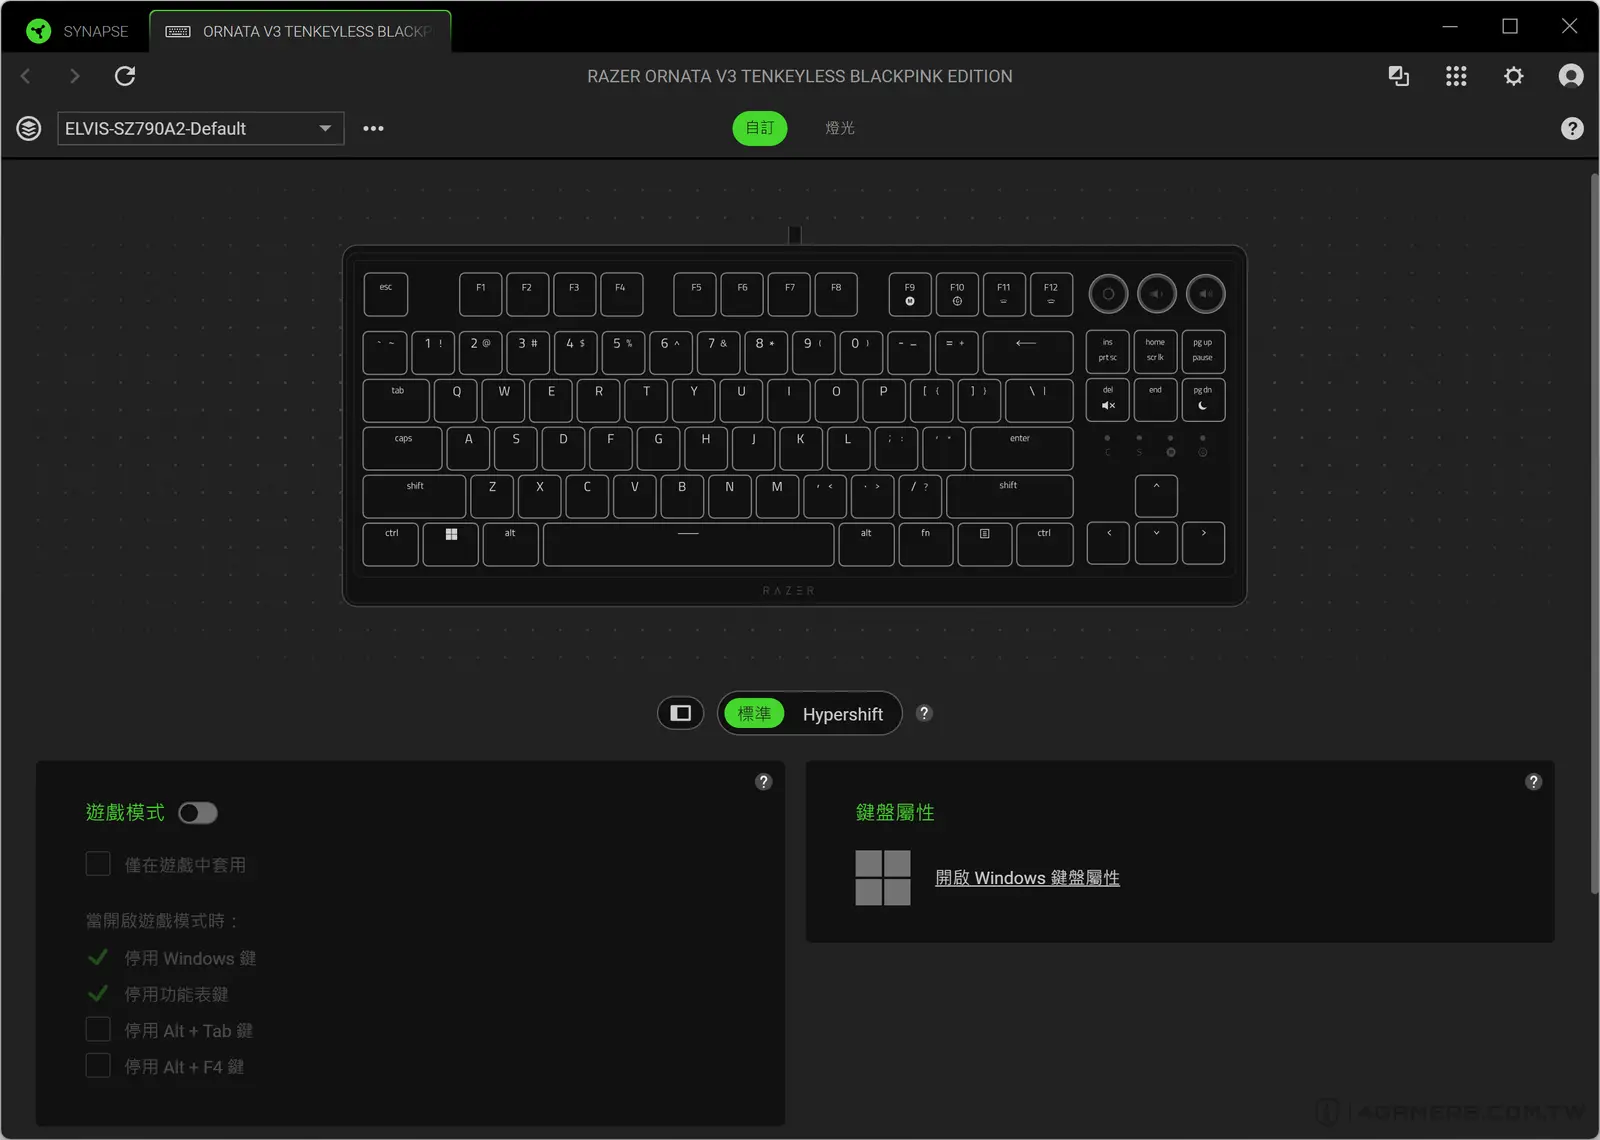The image size is (1600, 1140).
Task: Select the Ornata V3 Tenkeyless device tab
Action: tap(300, 31)
